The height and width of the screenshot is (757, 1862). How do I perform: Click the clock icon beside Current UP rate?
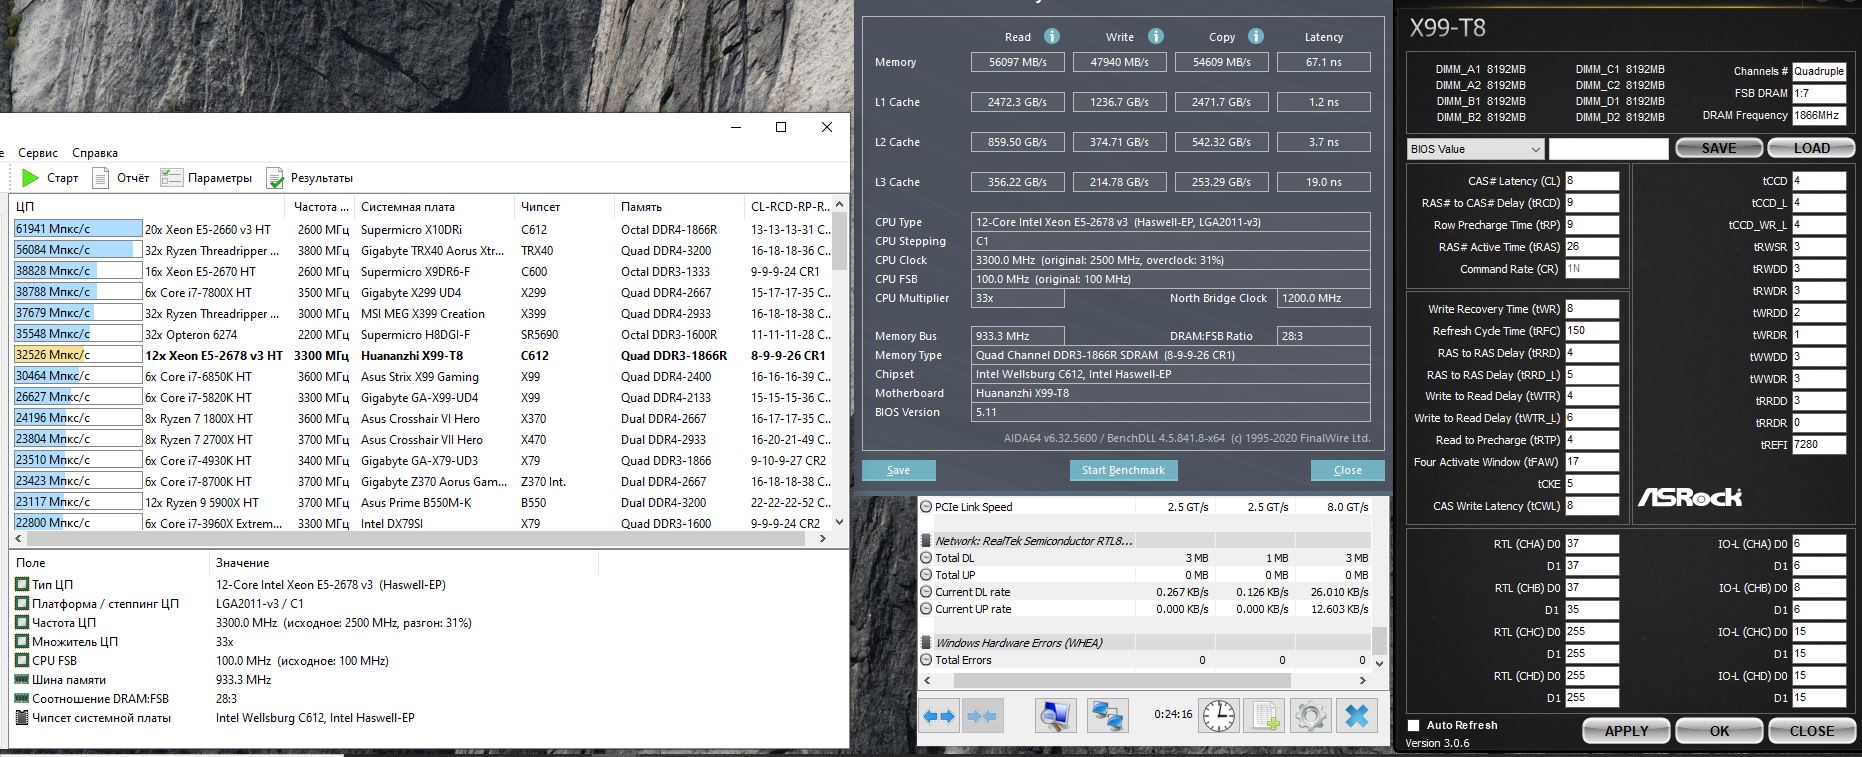click(x=926, y=609)
